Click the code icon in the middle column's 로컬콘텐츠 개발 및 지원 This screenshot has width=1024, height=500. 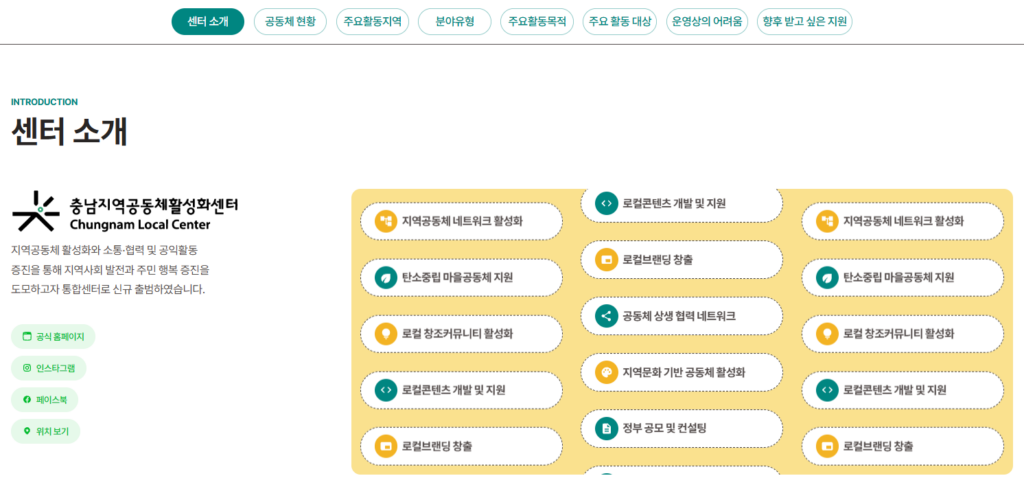pyautogui.click(x=606, y=203)
